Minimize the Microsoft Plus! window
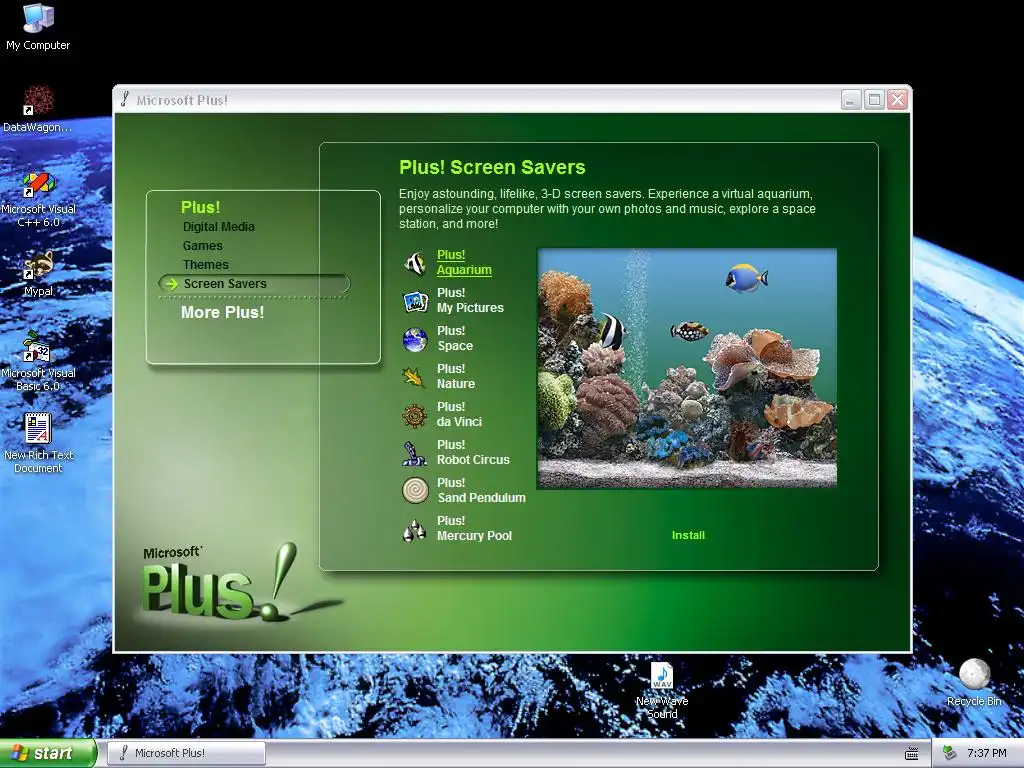The image size is (1024, 768). (851, 100)
